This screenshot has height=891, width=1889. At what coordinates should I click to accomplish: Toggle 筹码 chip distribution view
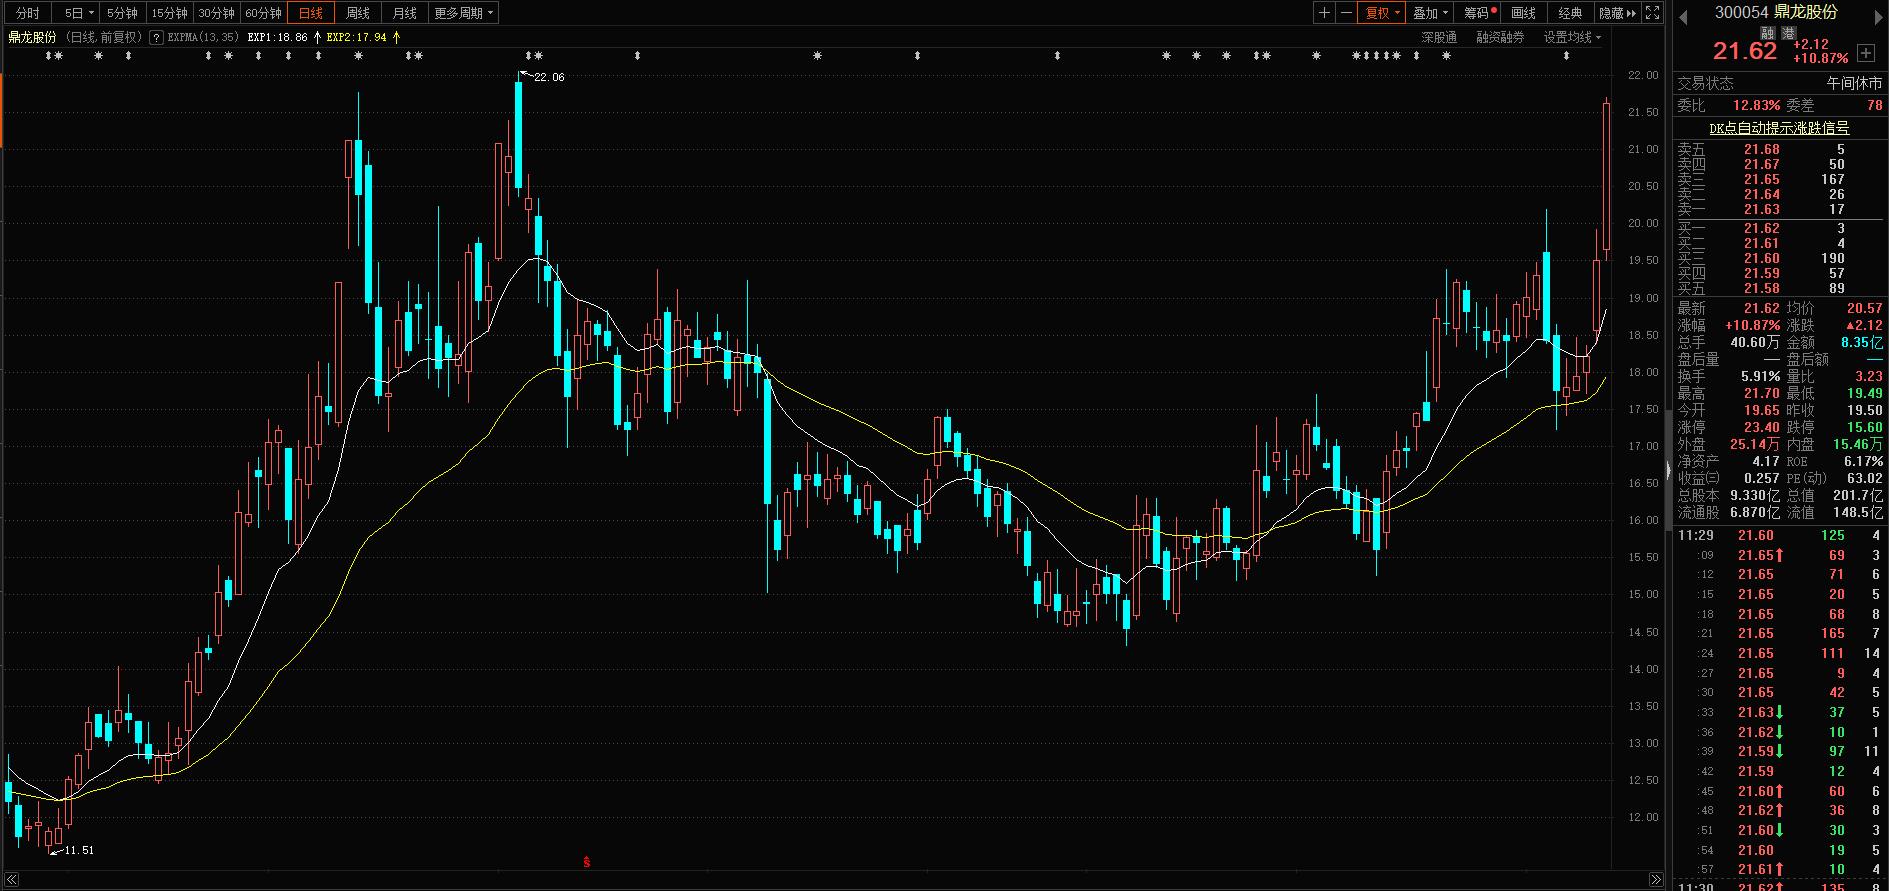pos(1477,13)
